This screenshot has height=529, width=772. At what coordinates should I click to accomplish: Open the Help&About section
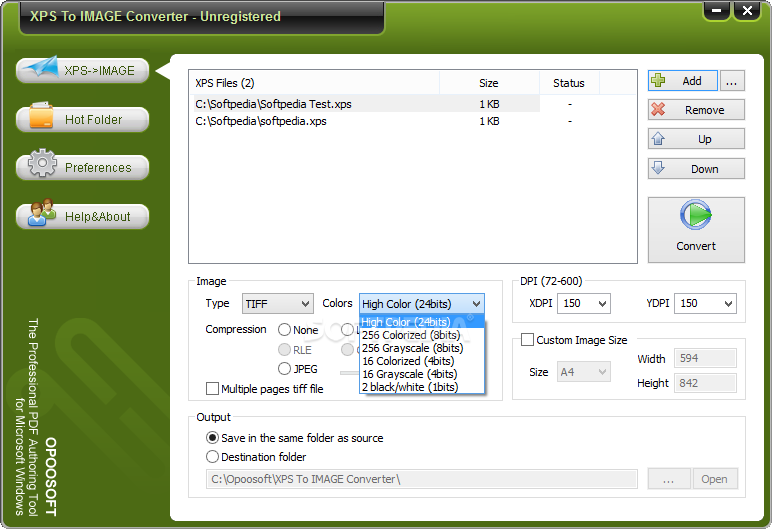(83, 216)
